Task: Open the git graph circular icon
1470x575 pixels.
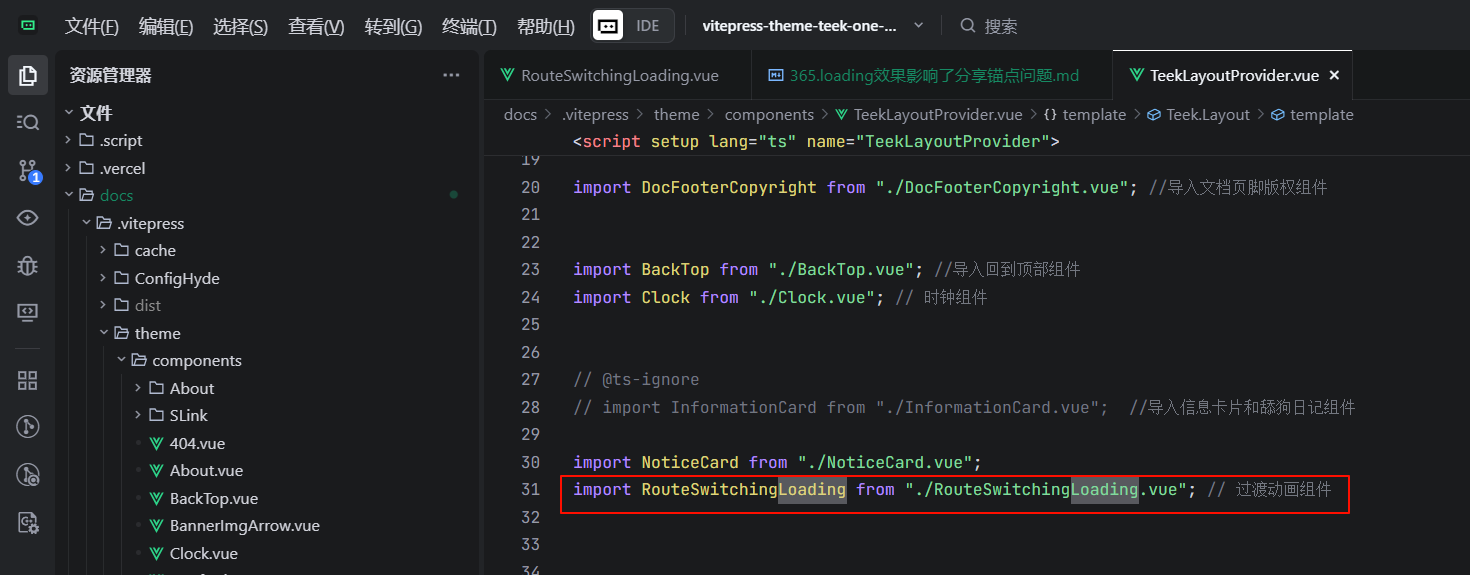Action: point(28,427)
